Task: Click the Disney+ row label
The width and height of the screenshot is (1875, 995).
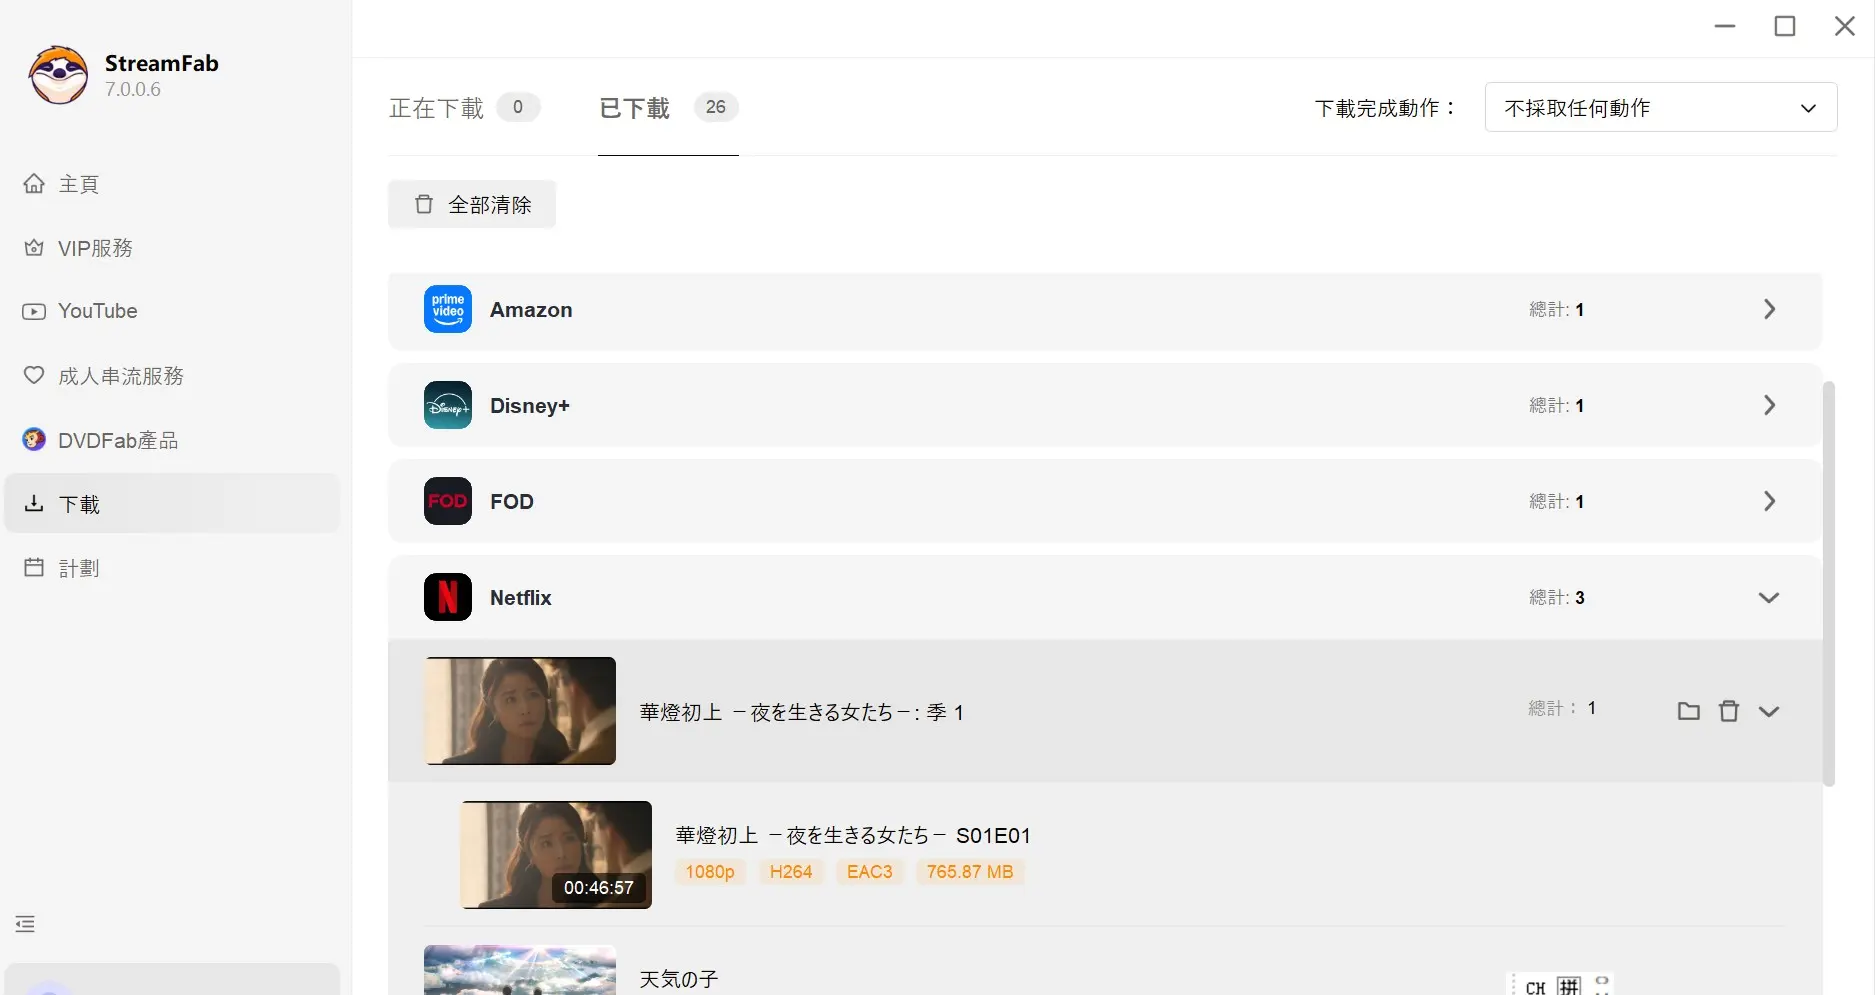Action: click(x=530, y=406)
